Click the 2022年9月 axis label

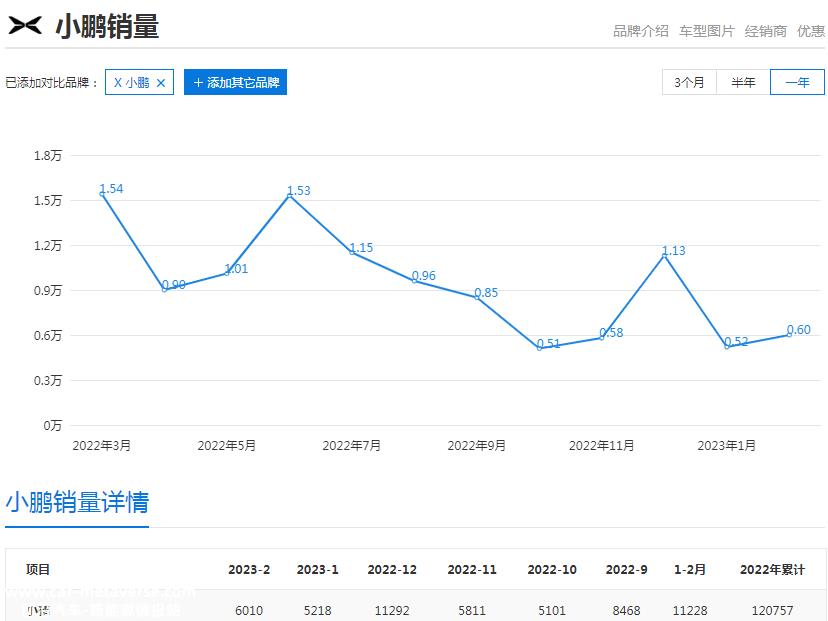pyautogui.click(x=477, y=446)
